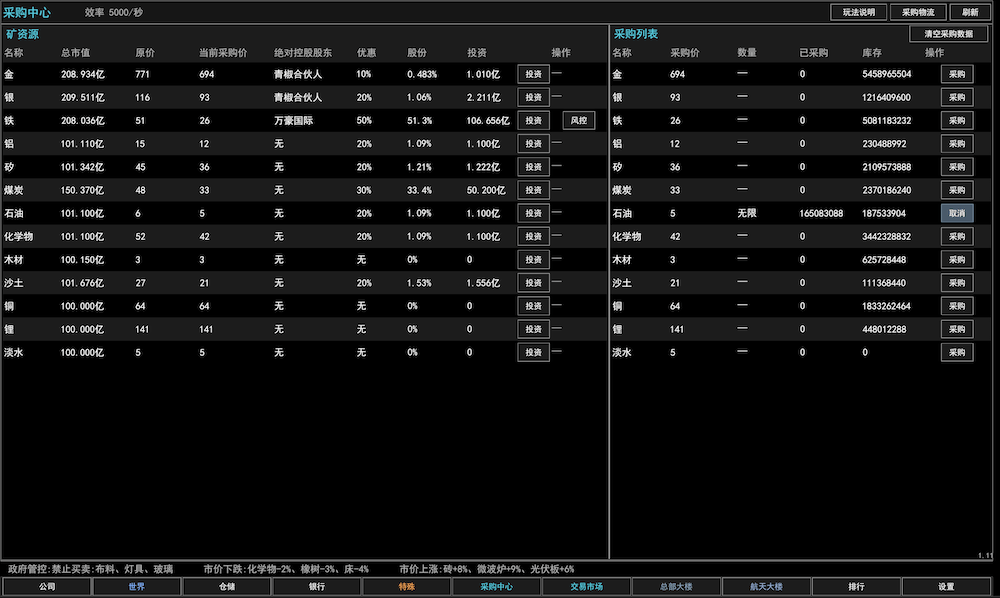Cancel 石油 purchasing with 取消
The width and height of the screenshot is (1000, 598).
point(957,213)
